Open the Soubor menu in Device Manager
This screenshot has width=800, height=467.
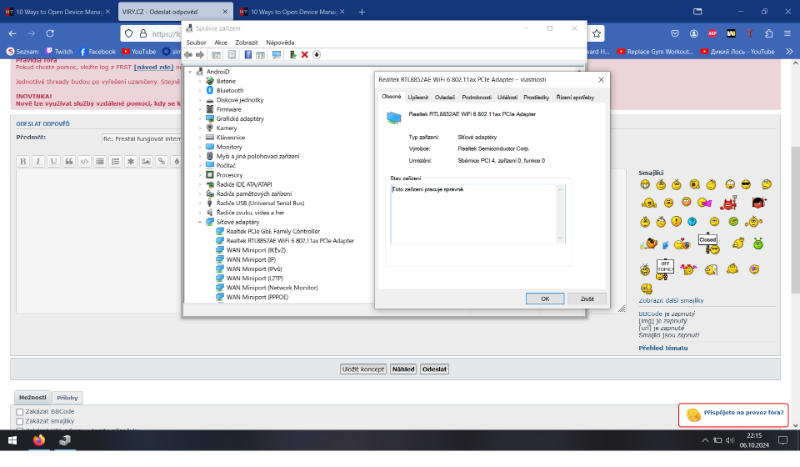coord(196,42)
